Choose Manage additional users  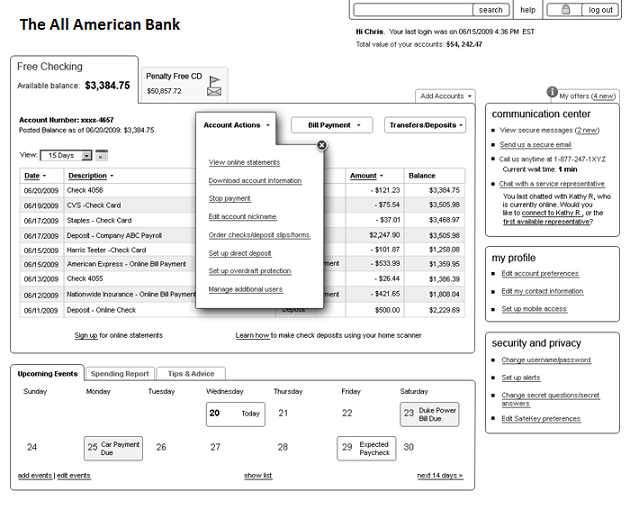(245, 289)
